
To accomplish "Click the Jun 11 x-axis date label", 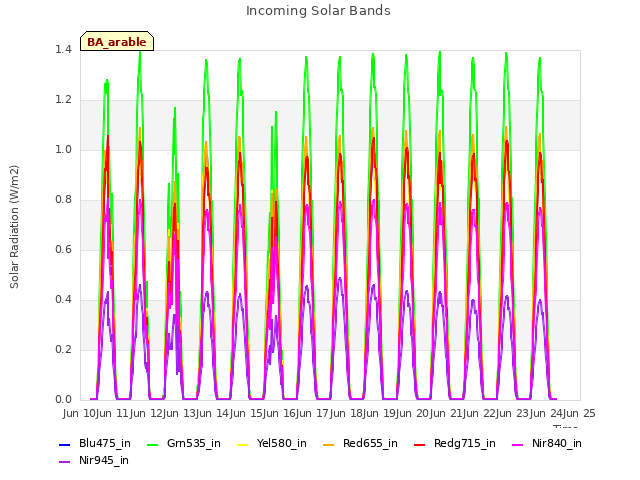I will click(x=113, y=413).
